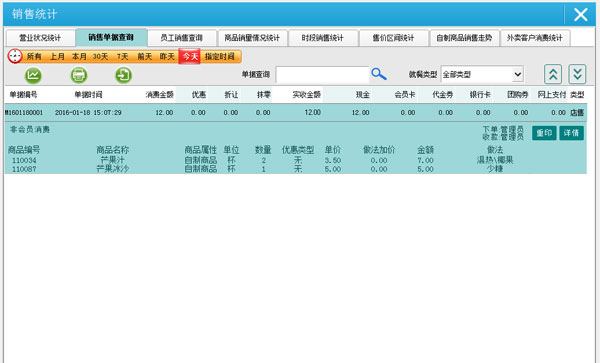Select the 昨天 time filter
Viewport: 600px width, 363px height.
coord(167,57)
